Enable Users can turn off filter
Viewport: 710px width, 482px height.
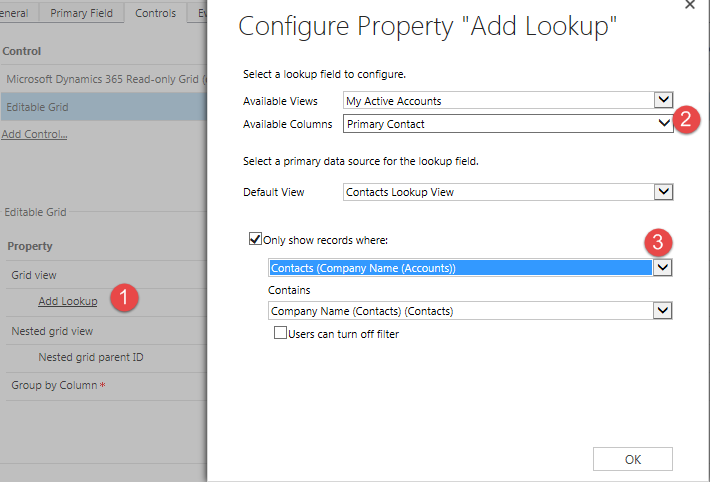click(281, 334)
